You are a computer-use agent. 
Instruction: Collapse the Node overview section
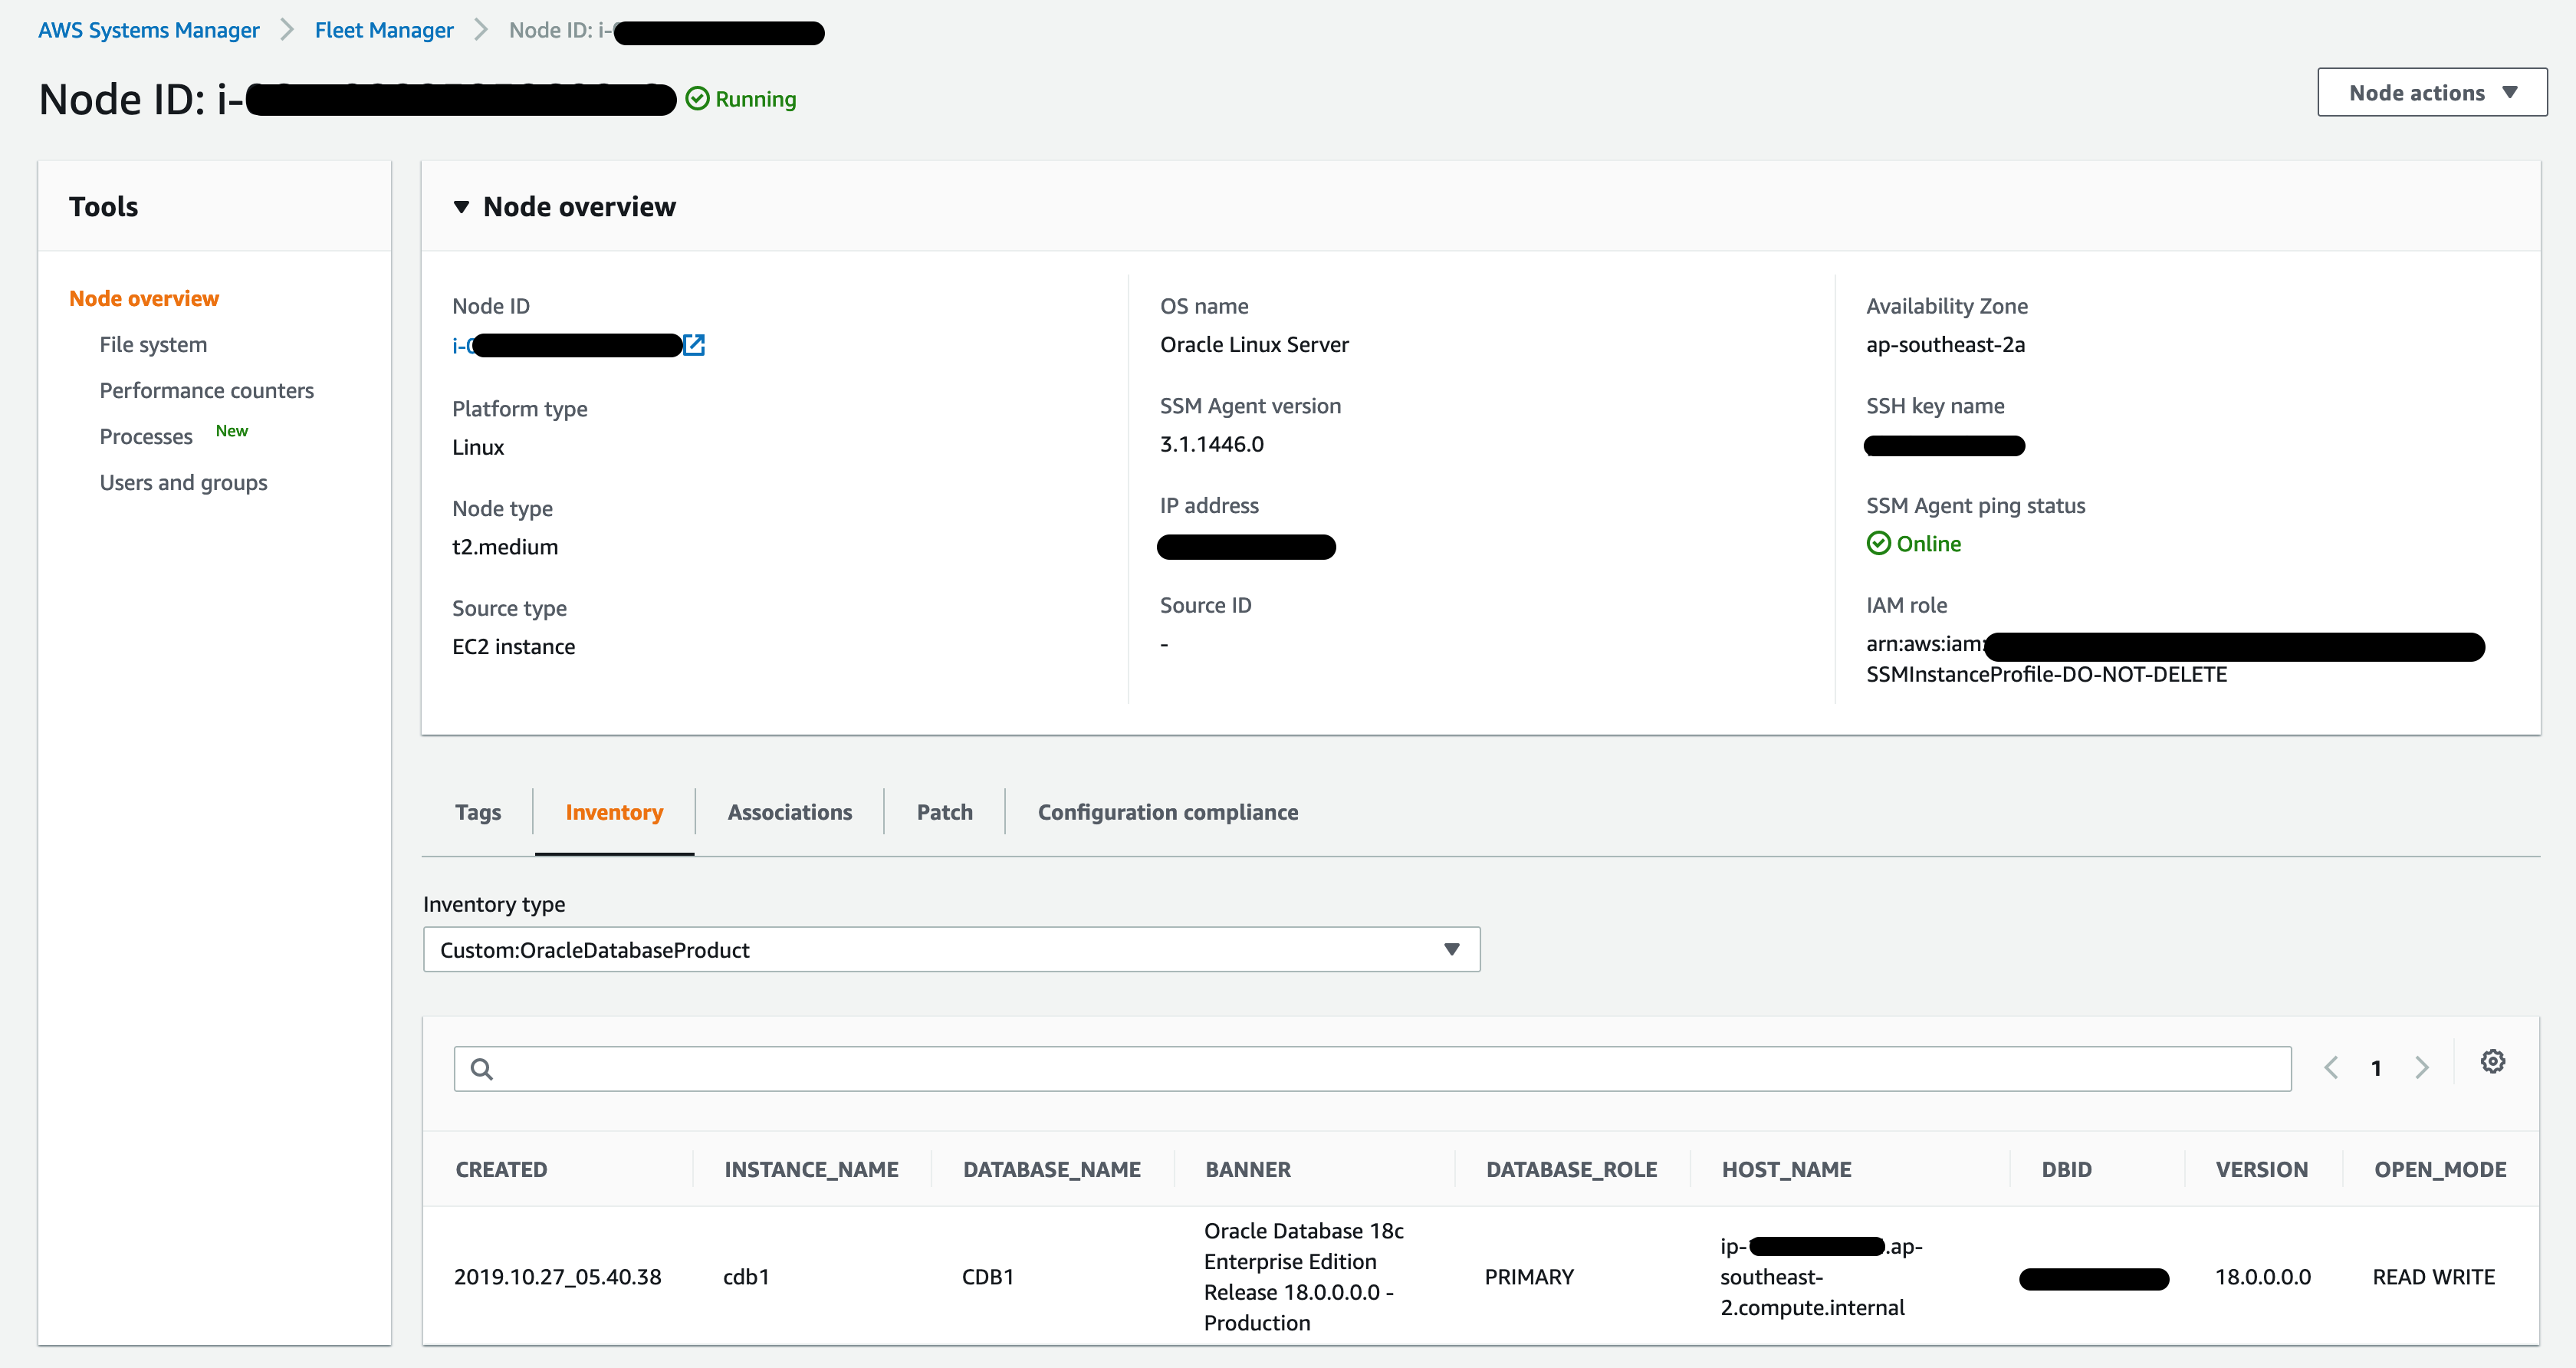click(x=462, y=207)
